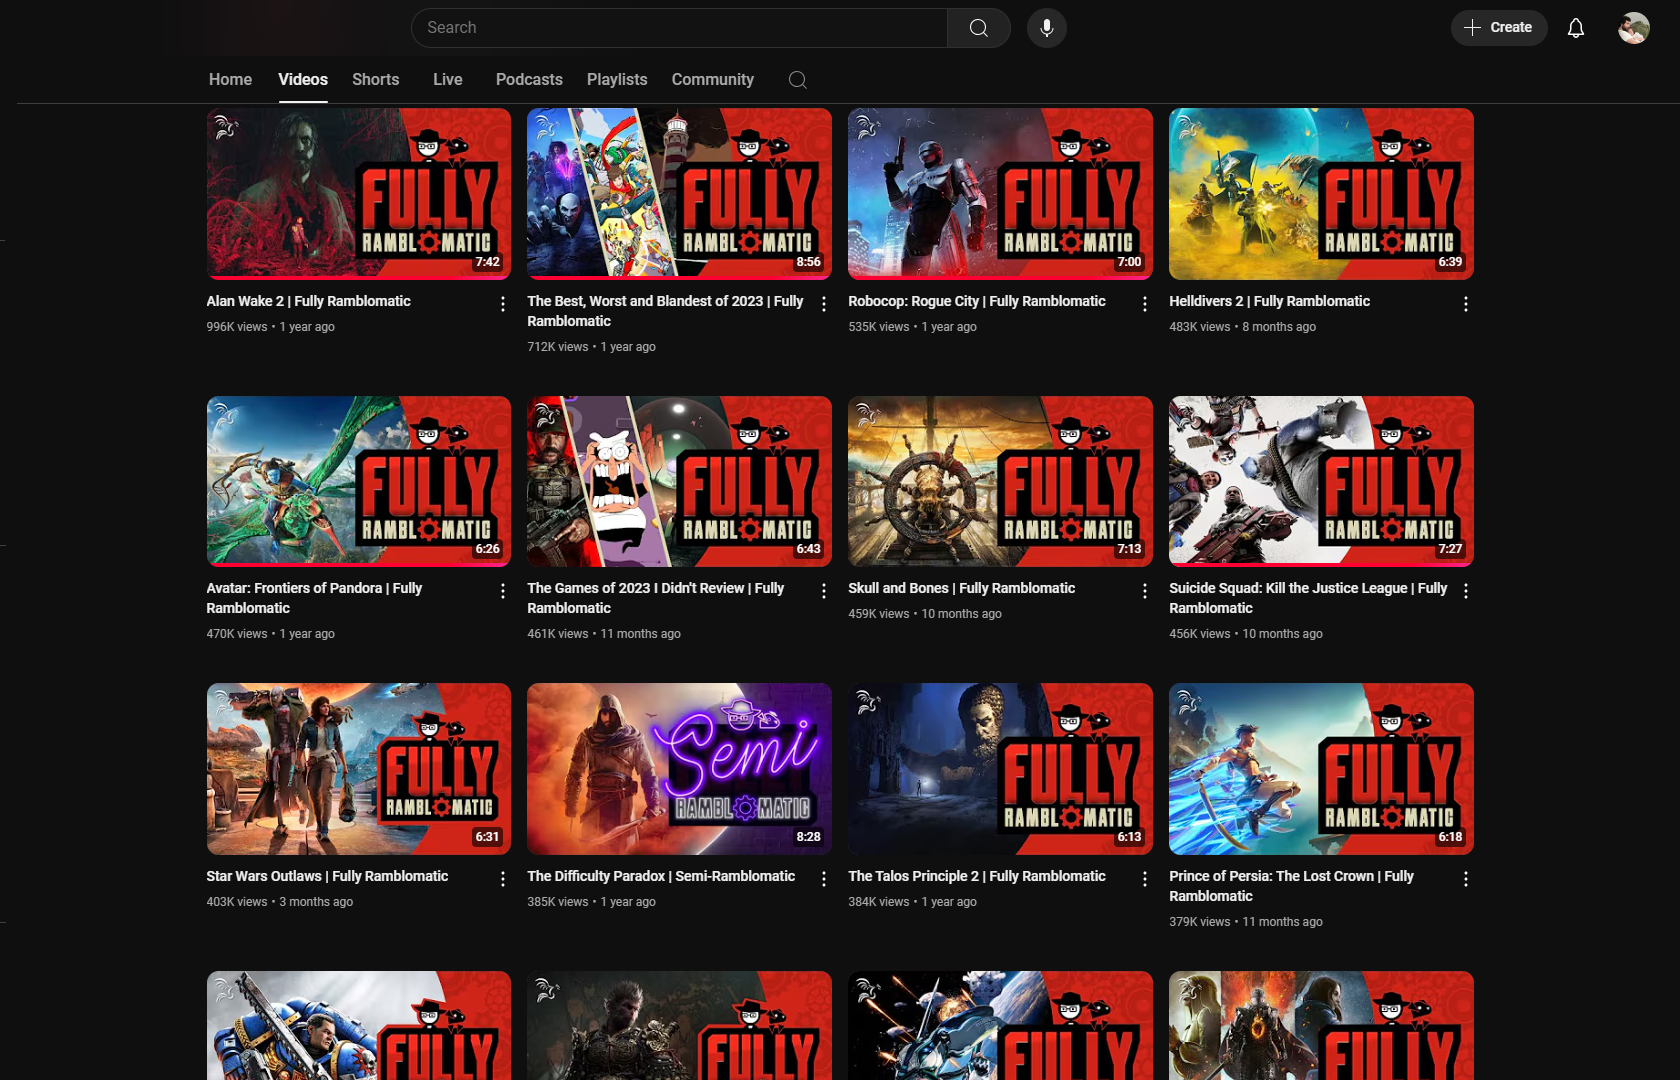This screenshot has height=1080, width=1680.
Task: Expand options for The Talos Principle 2 video
Action: (x=1144, y=879)
